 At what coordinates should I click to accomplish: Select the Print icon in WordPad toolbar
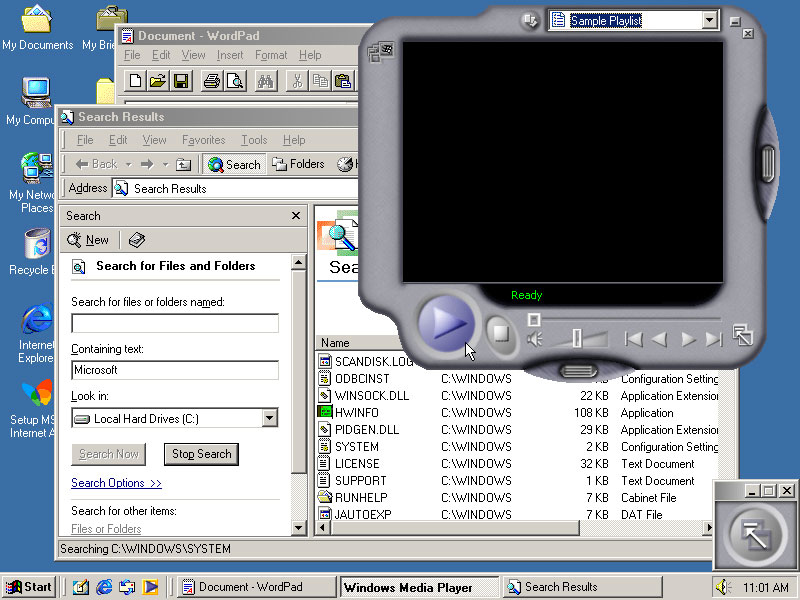(211, 81)
